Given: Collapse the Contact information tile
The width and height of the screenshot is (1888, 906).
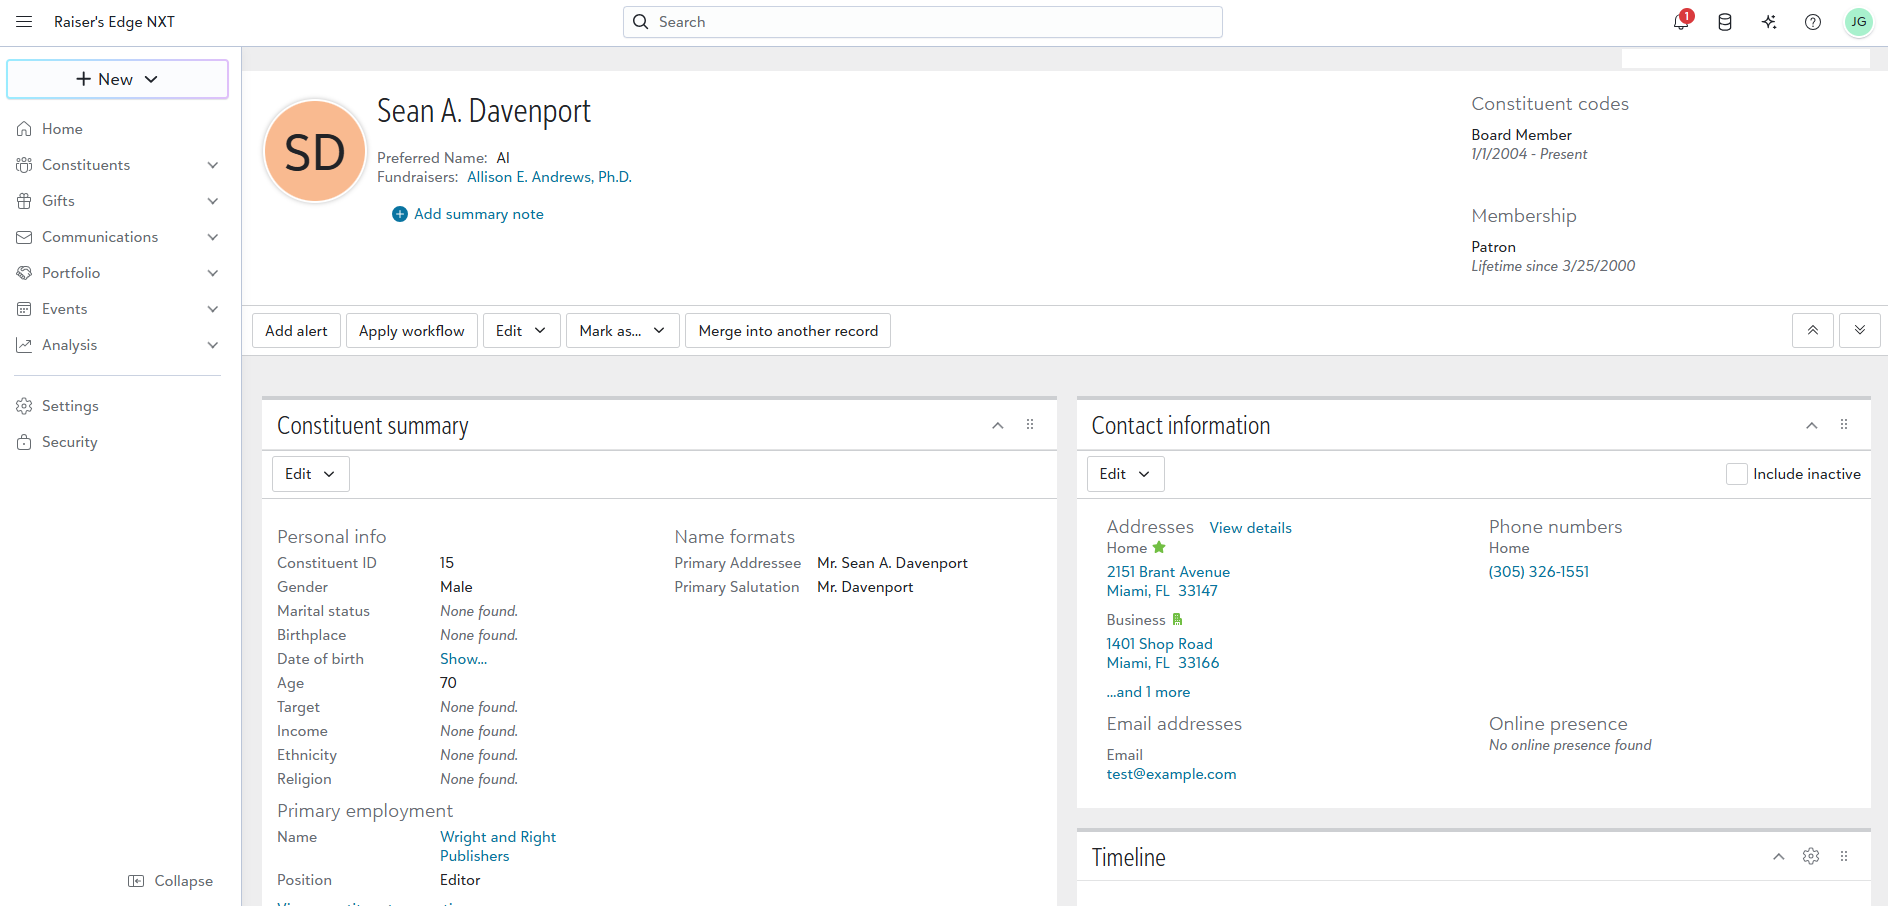Looking at the screenshot, I should (1812, 425).
